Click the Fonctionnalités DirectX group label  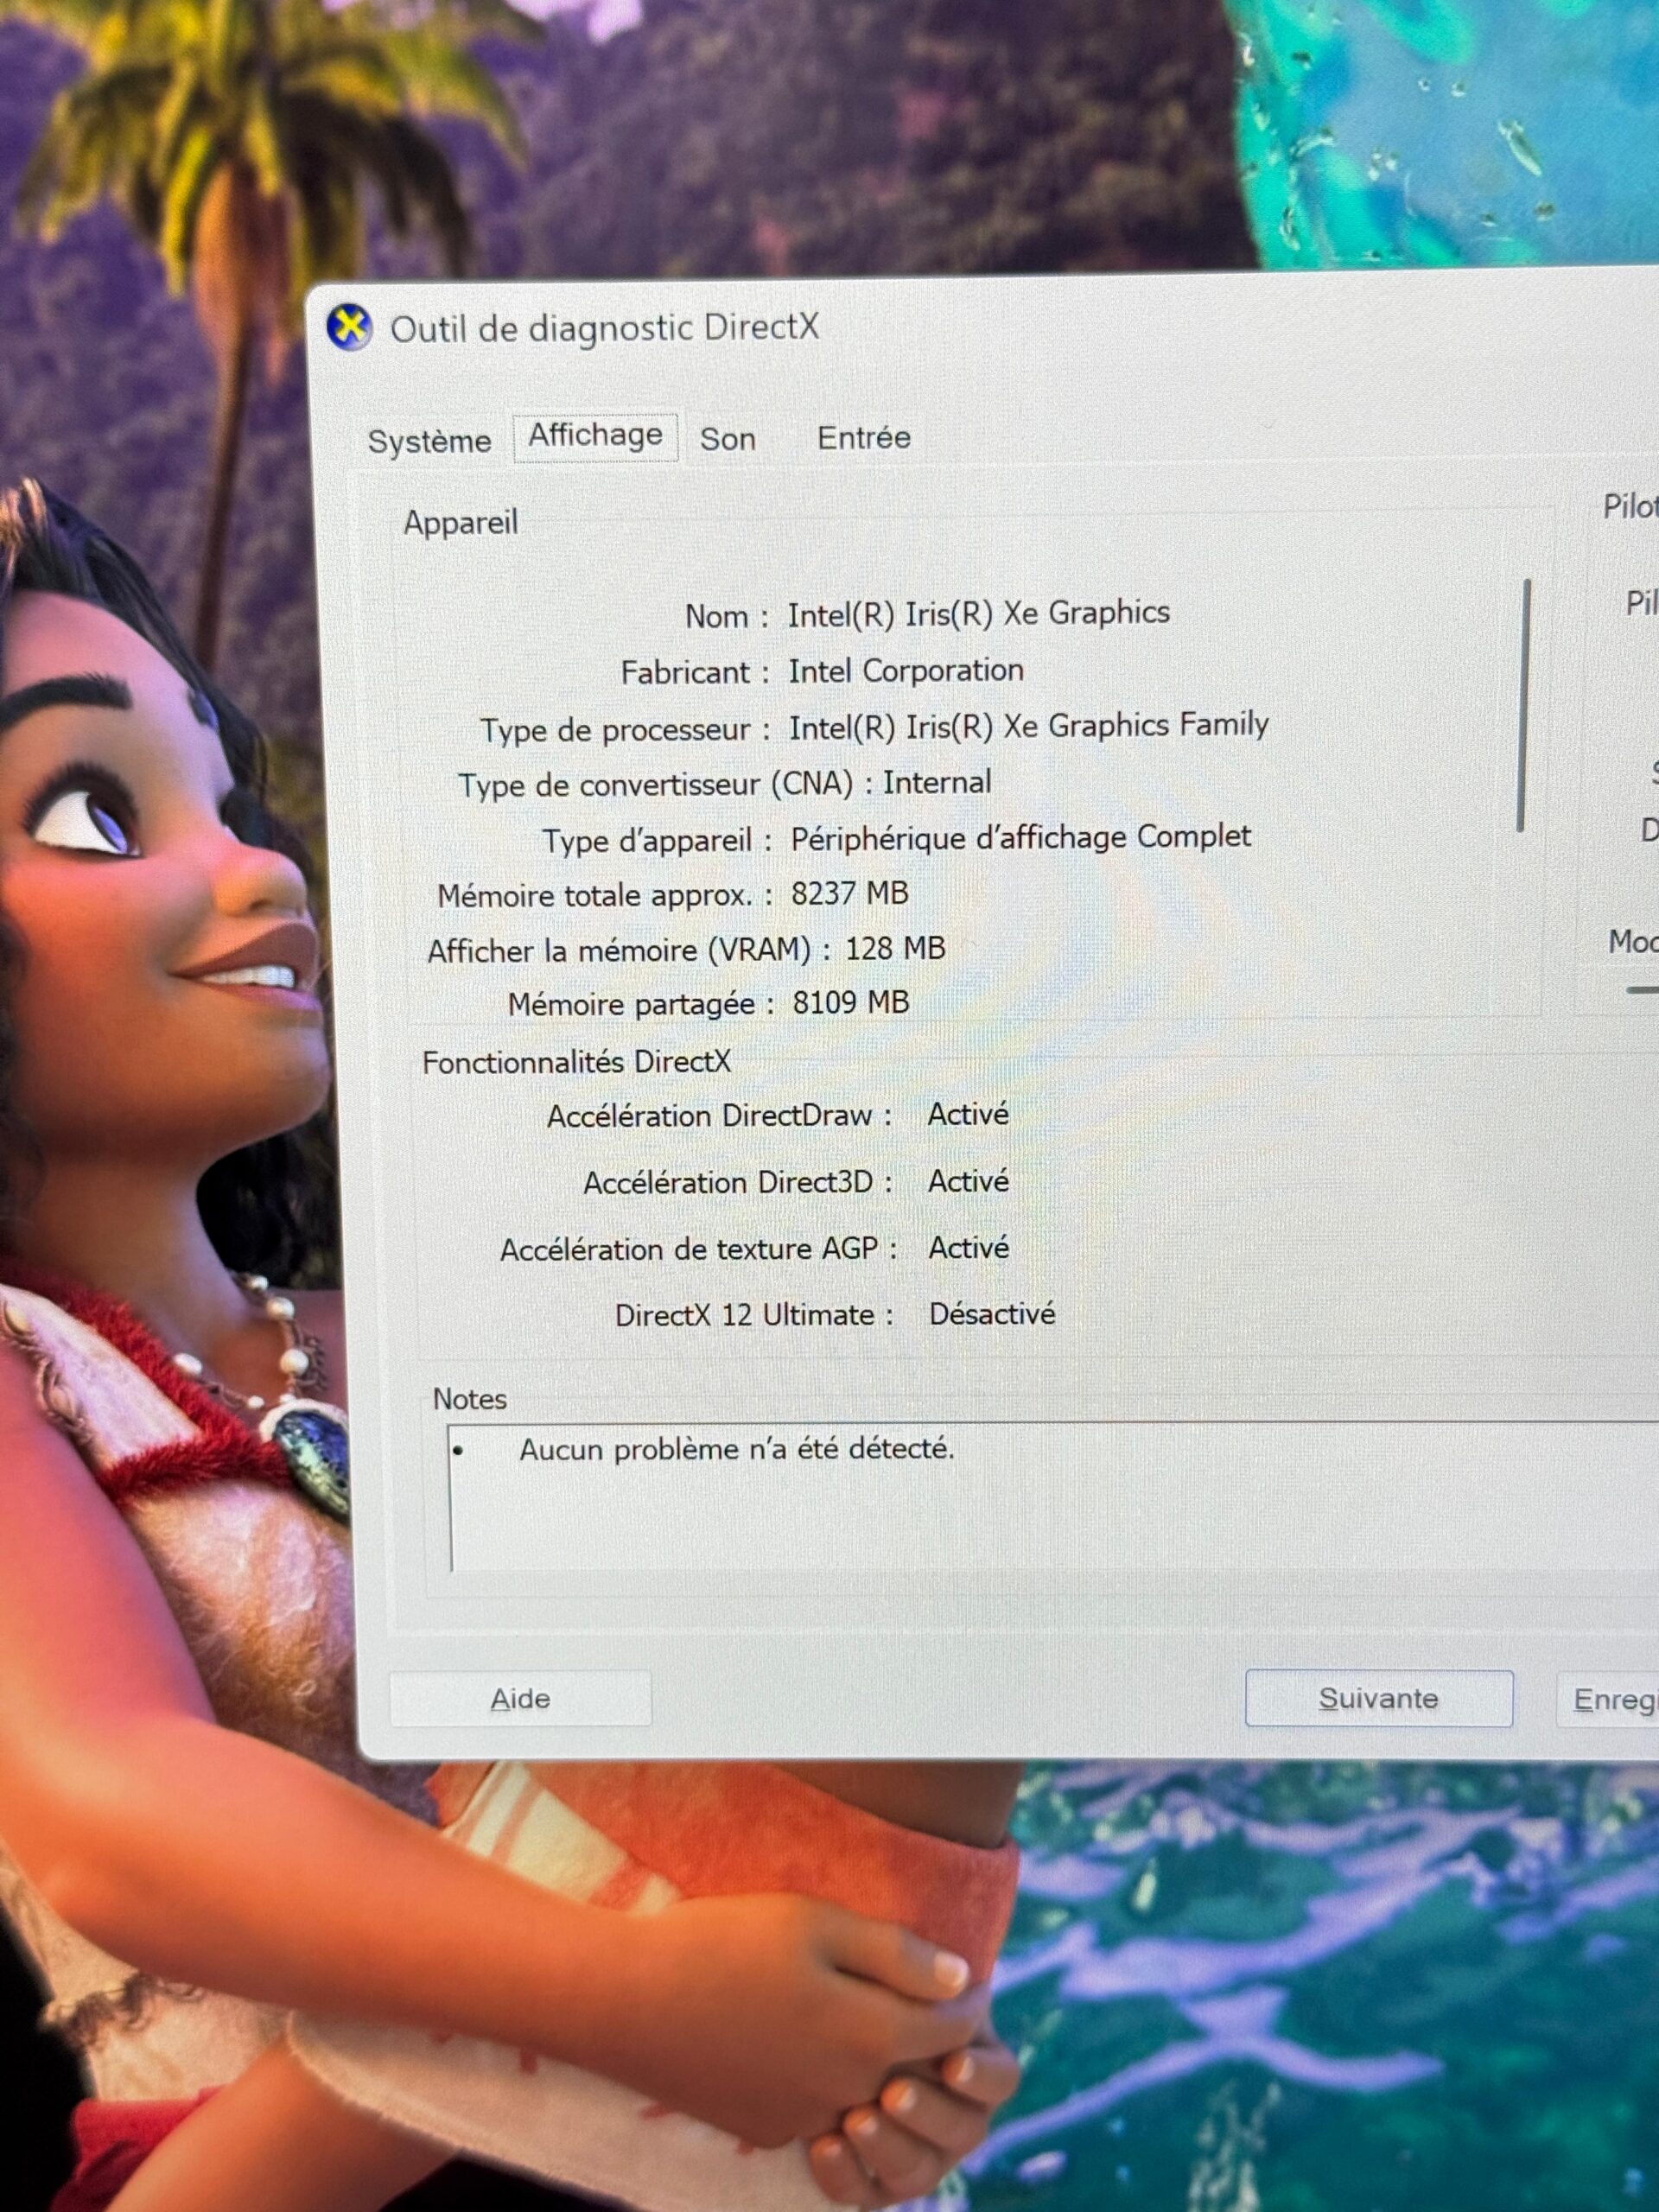coord(577,1062)
